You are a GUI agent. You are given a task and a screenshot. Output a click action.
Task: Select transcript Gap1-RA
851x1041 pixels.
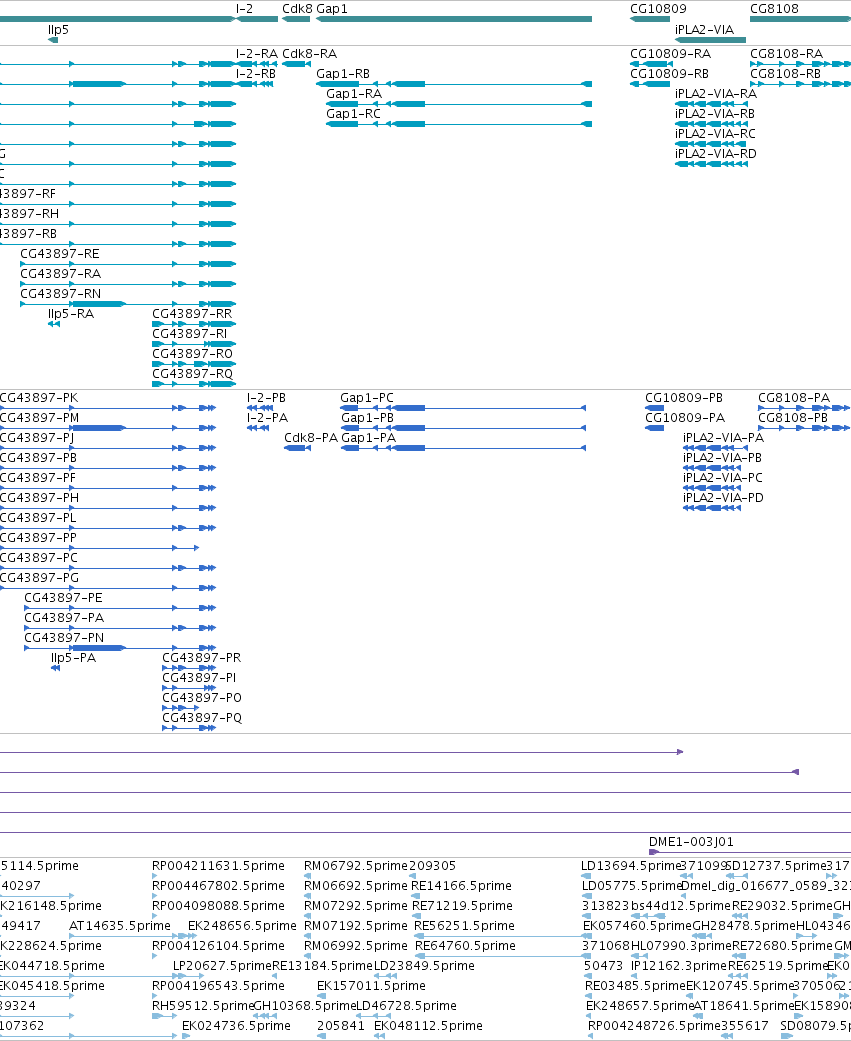[x=353, y=94]
